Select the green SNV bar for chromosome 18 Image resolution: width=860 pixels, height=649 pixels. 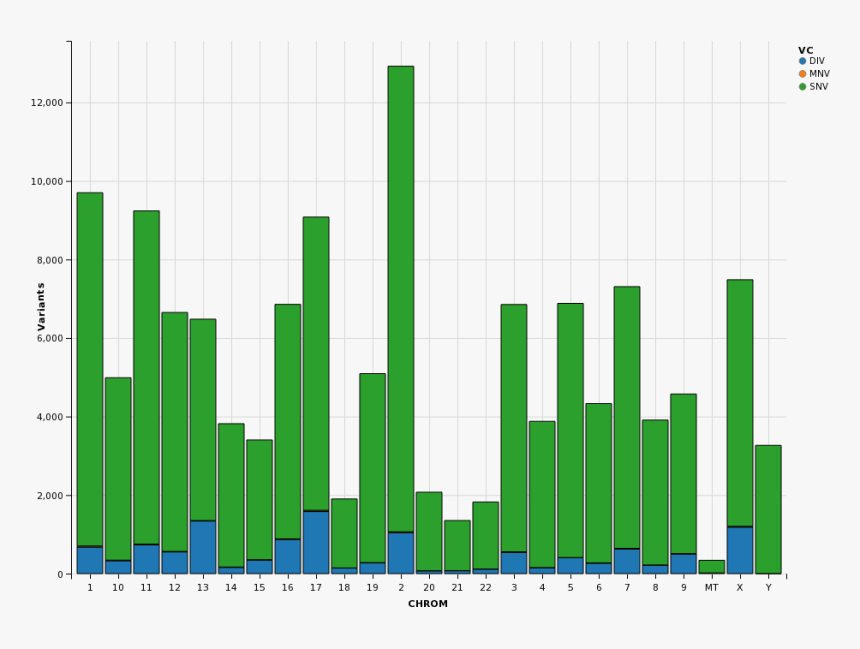point(344,533)
